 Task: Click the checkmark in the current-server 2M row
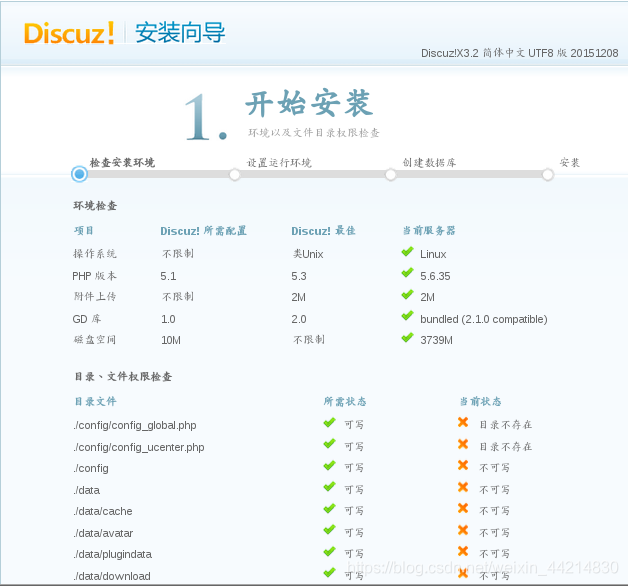[x=407, y=295]
